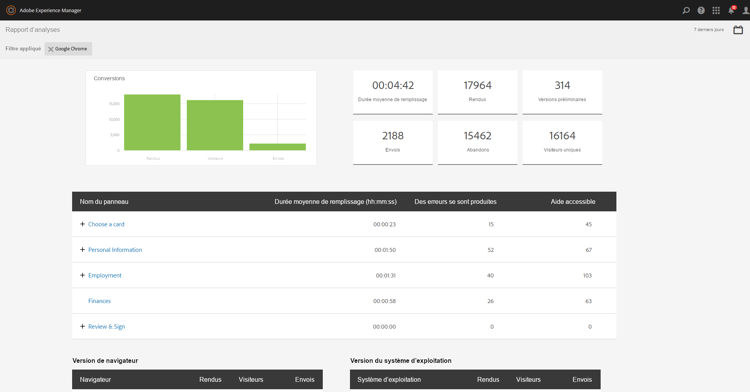Click the Système d'exploitation column header
Screen dimensions: 750x392
click(389, 380)
